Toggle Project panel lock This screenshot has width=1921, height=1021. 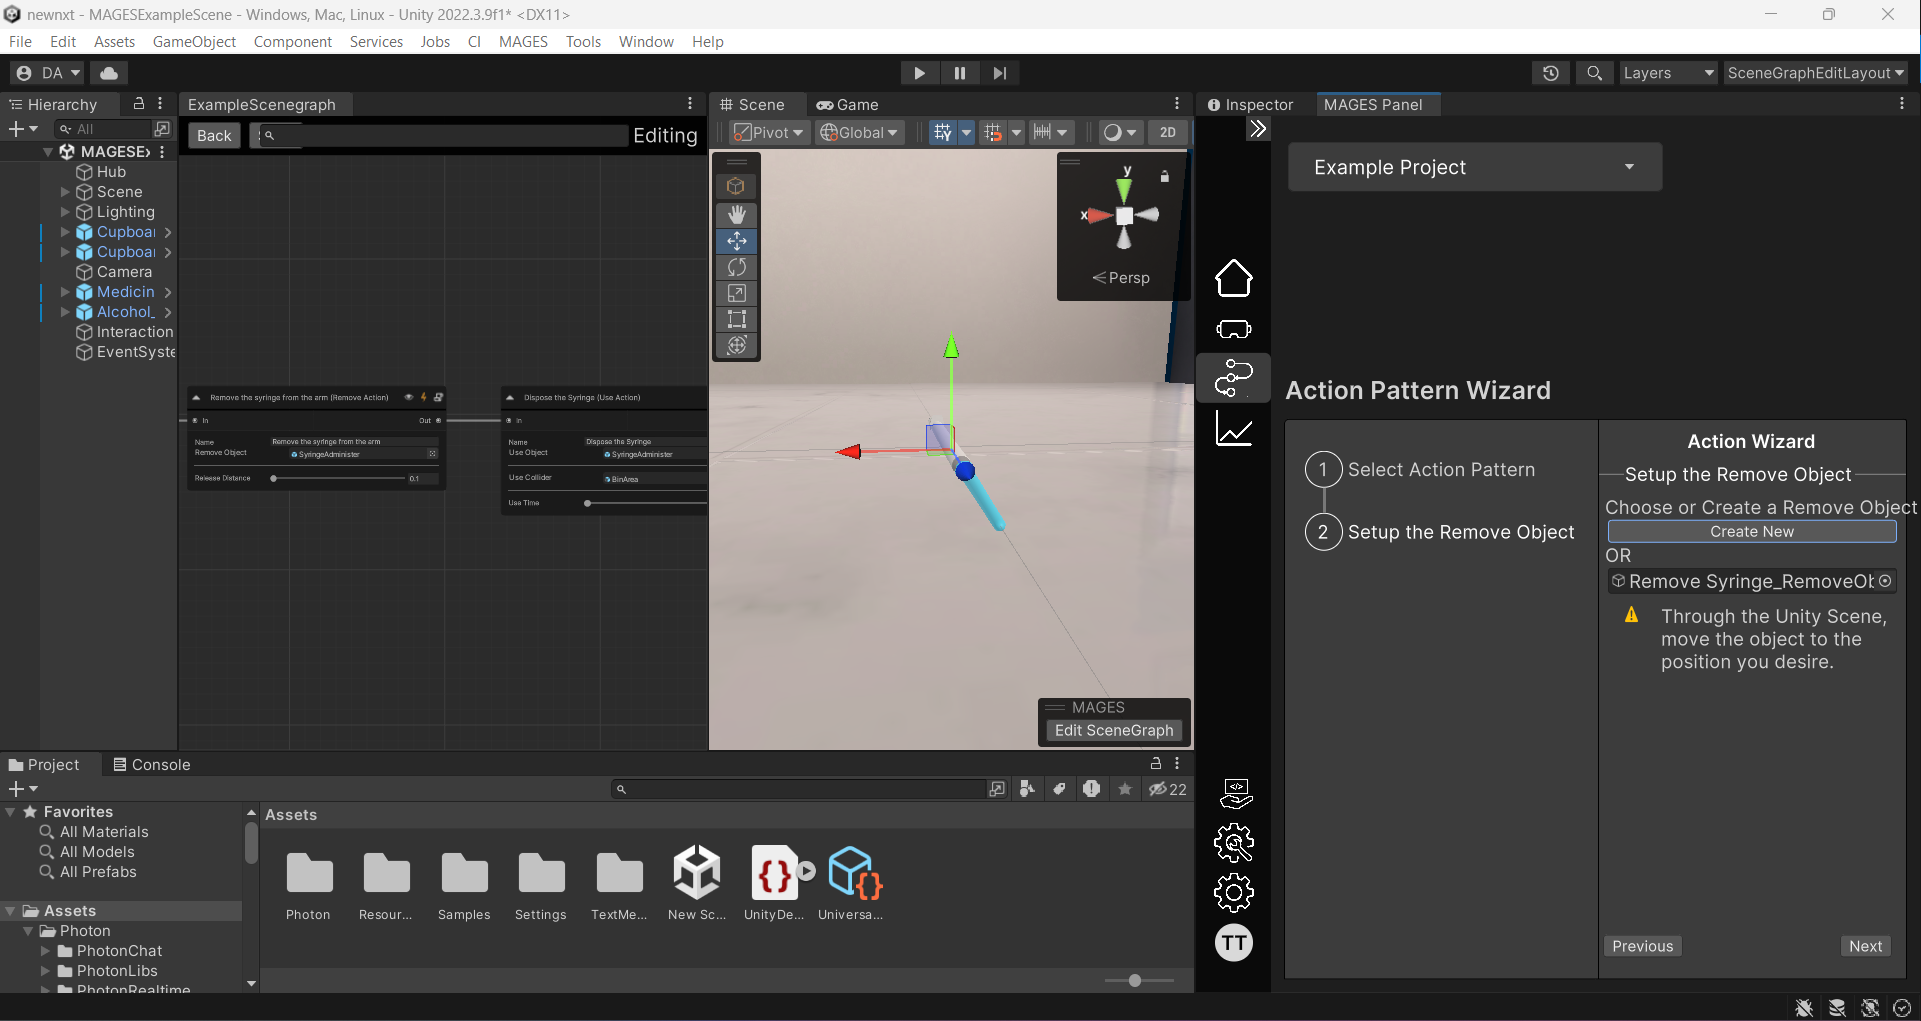[1156, 763]
